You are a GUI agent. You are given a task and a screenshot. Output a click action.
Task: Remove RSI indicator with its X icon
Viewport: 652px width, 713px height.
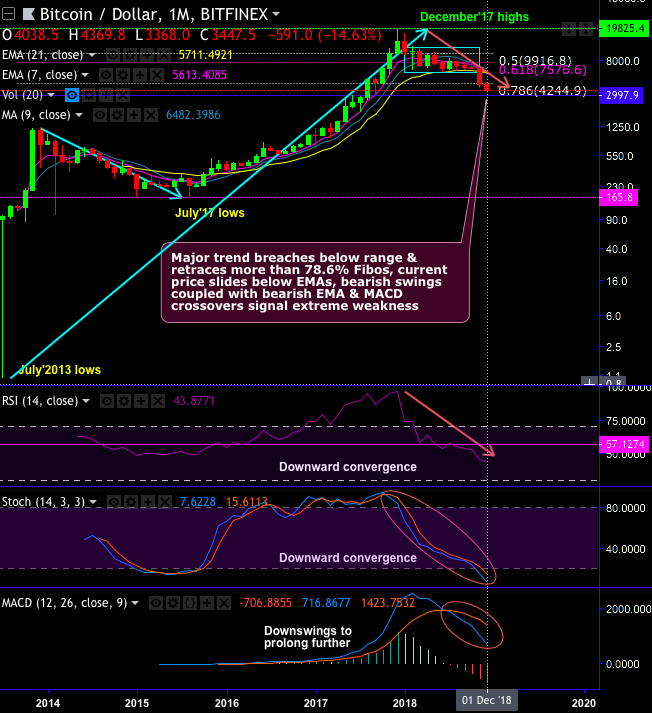(158, 401)
